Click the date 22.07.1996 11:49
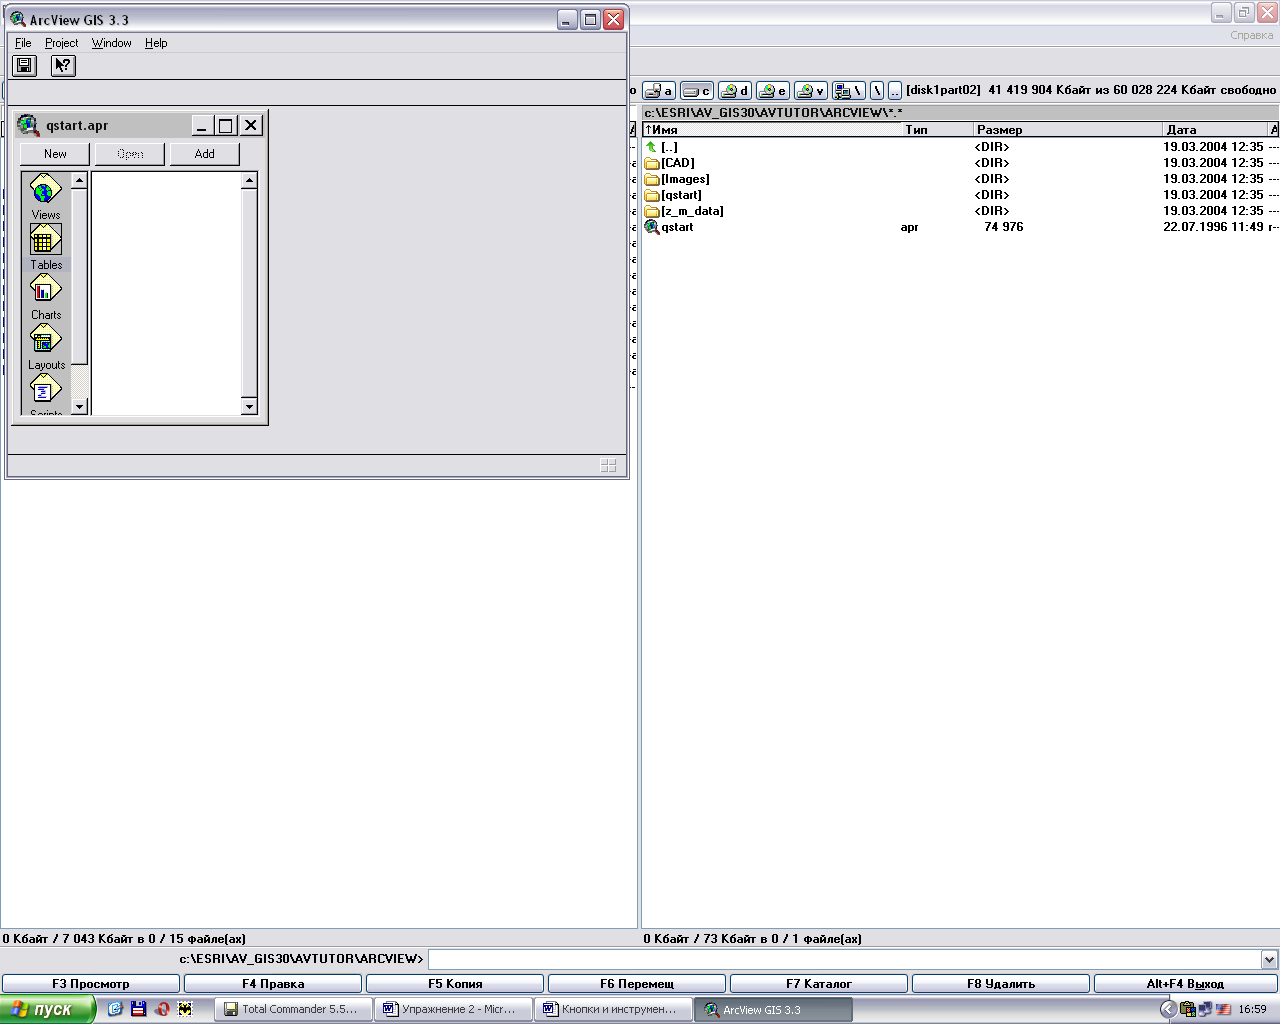This screenshot has width=1280, height=1024. (1213, 227)
